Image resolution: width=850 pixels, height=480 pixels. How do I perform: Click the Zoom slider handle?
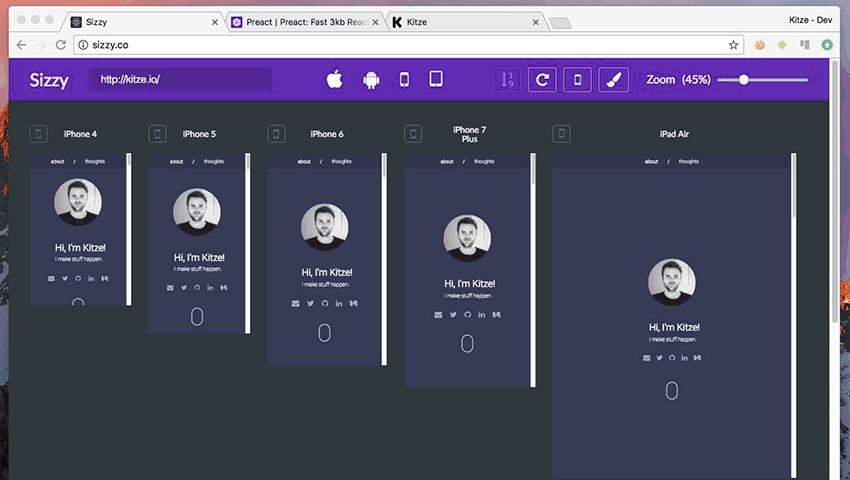click(x=744, y=80)
